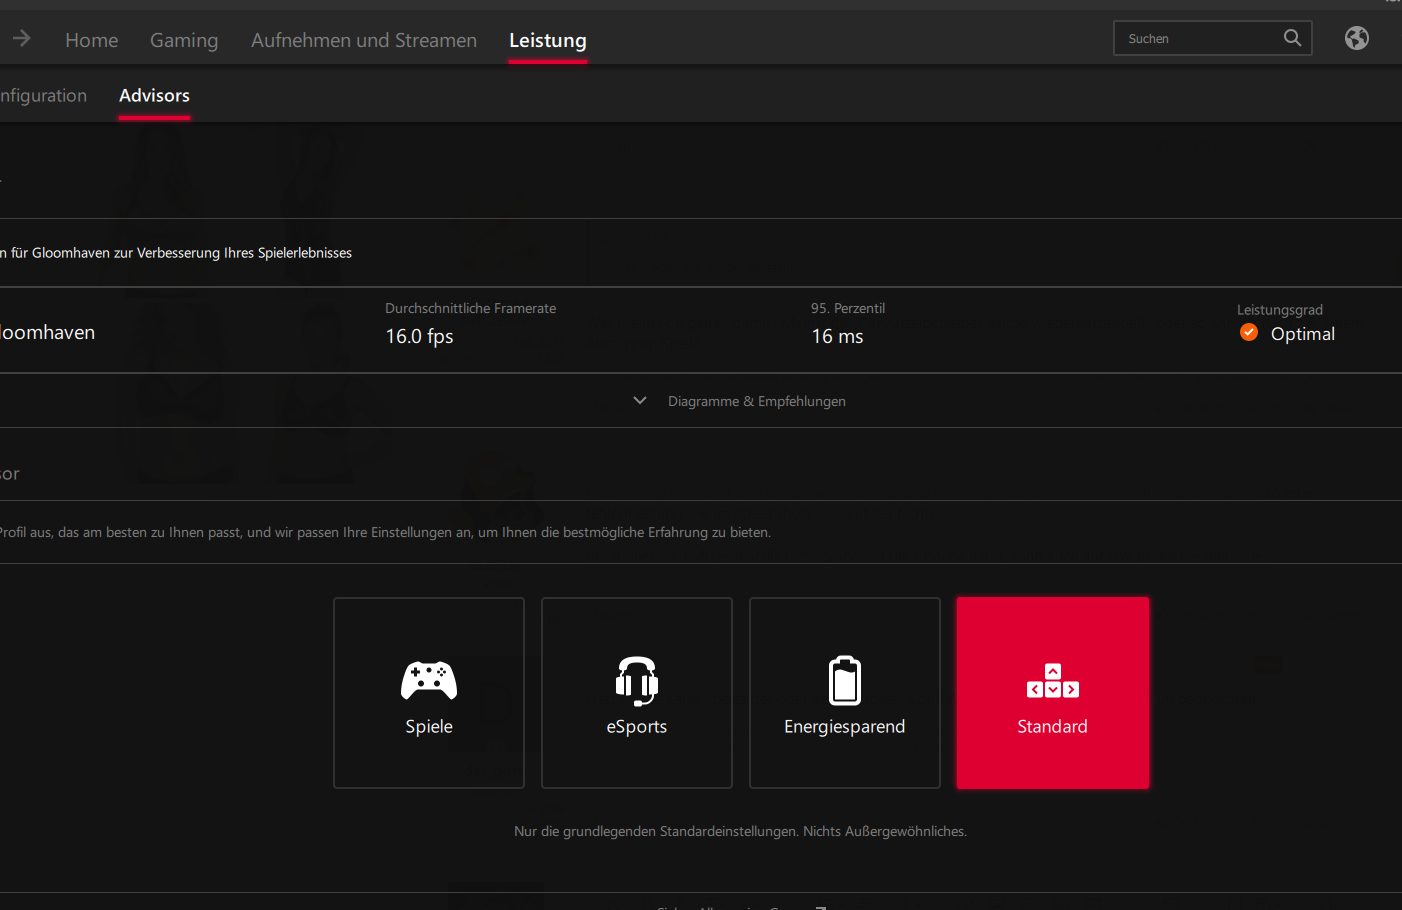Select the Leistung tab
1402x910 pixels.
(x=547, y=40)
